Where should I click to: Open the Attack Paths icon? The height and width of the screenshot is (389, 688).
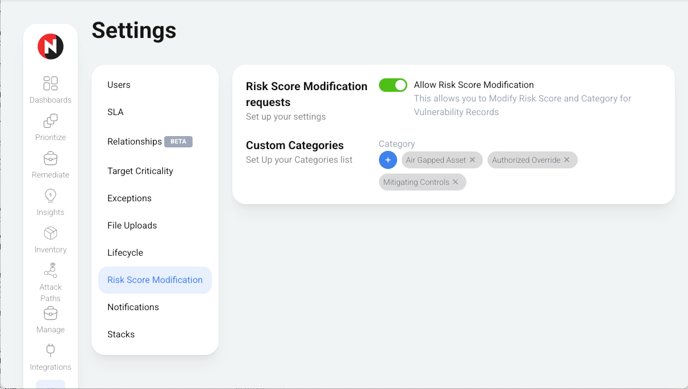pos(50,270)
